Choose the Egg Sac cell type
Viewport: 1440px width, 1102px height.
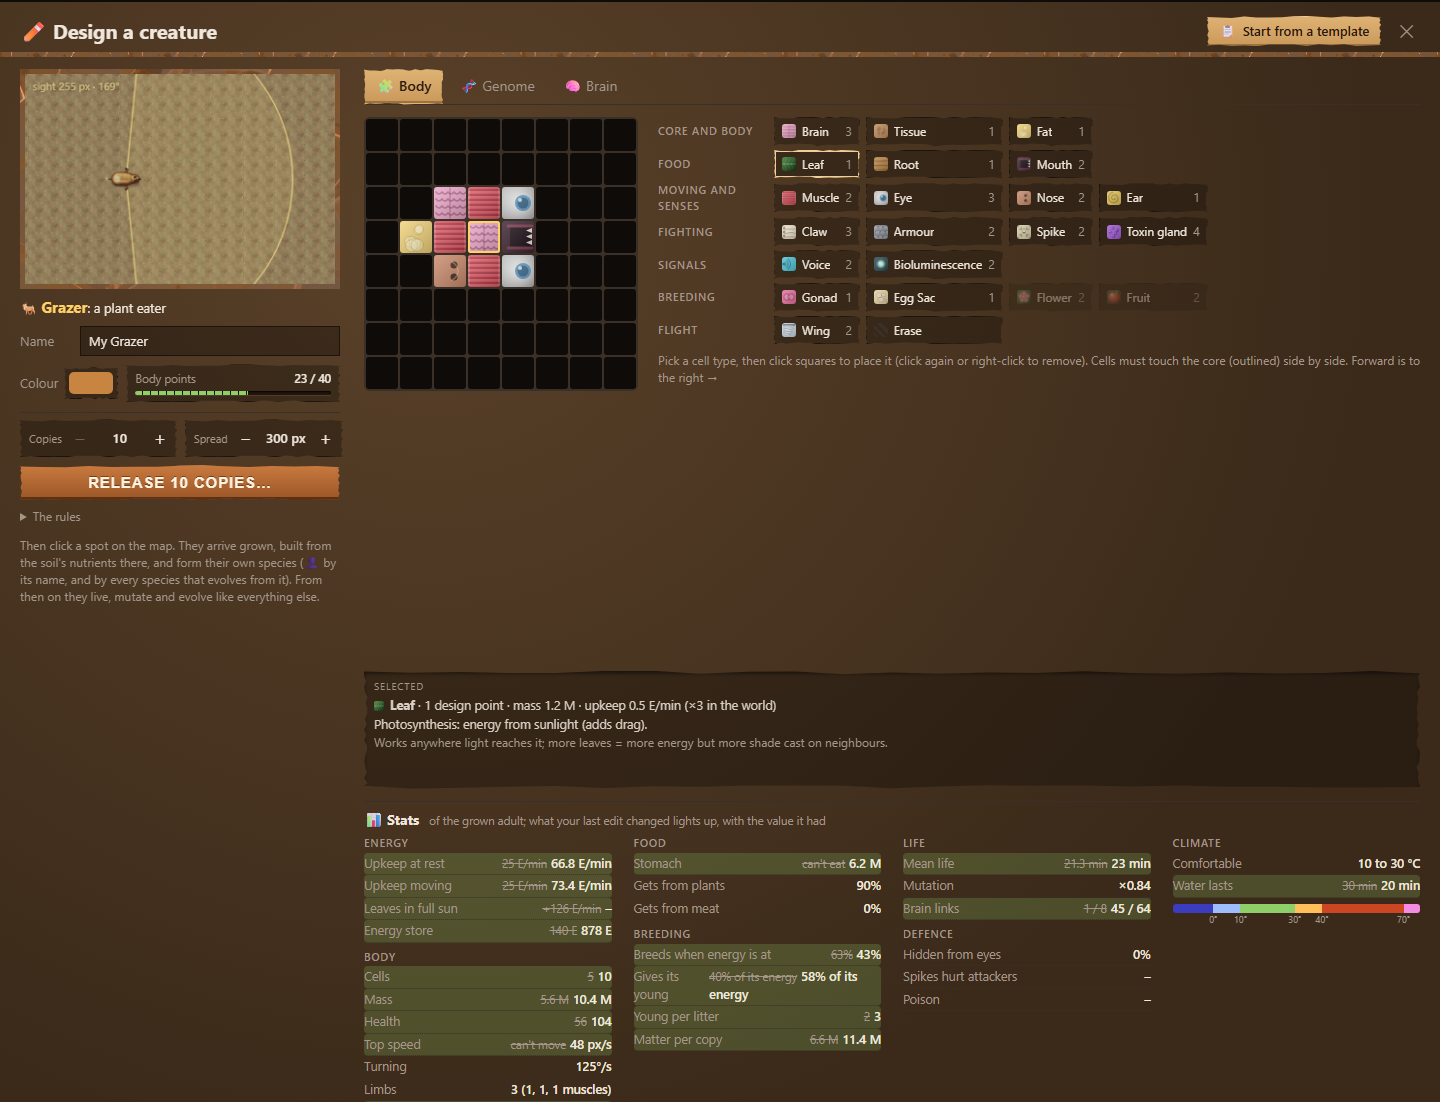[x=933, y=298]
